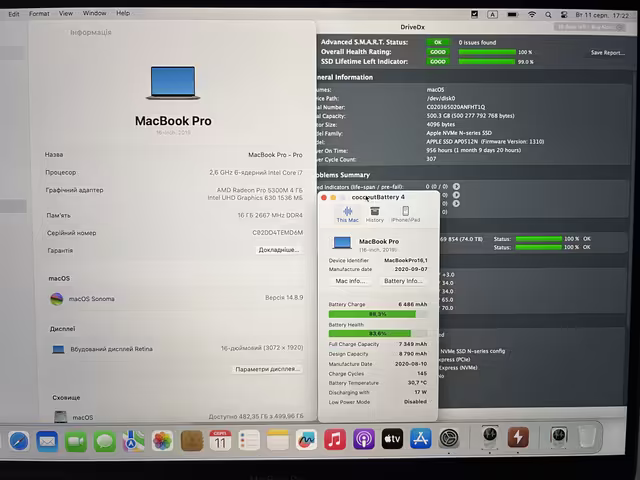Switch to History tab in coconutBattery

point(375,214)
